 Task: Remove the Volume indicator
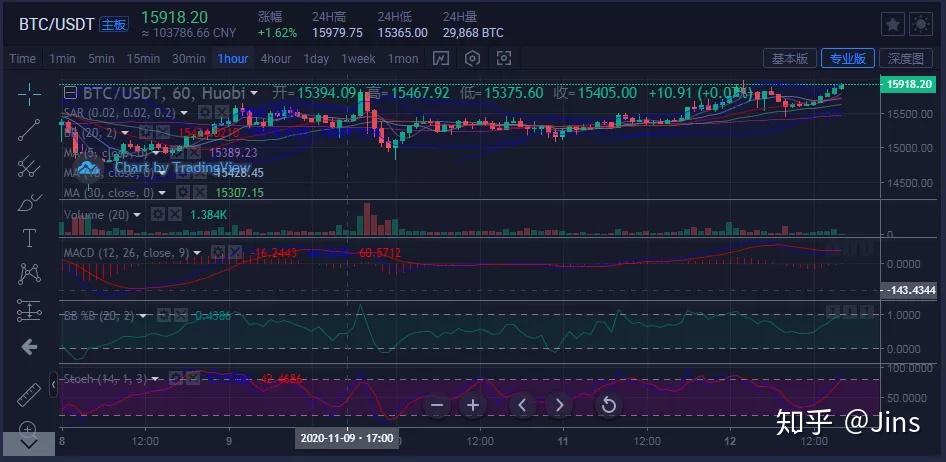174,214
